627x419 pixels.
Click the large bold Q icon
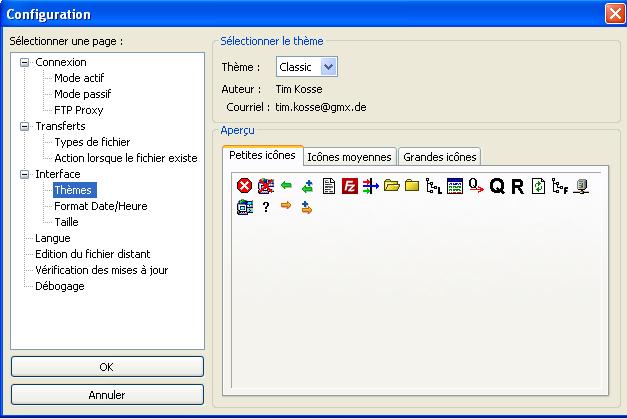pyautogui.click(x=497, y=186)
